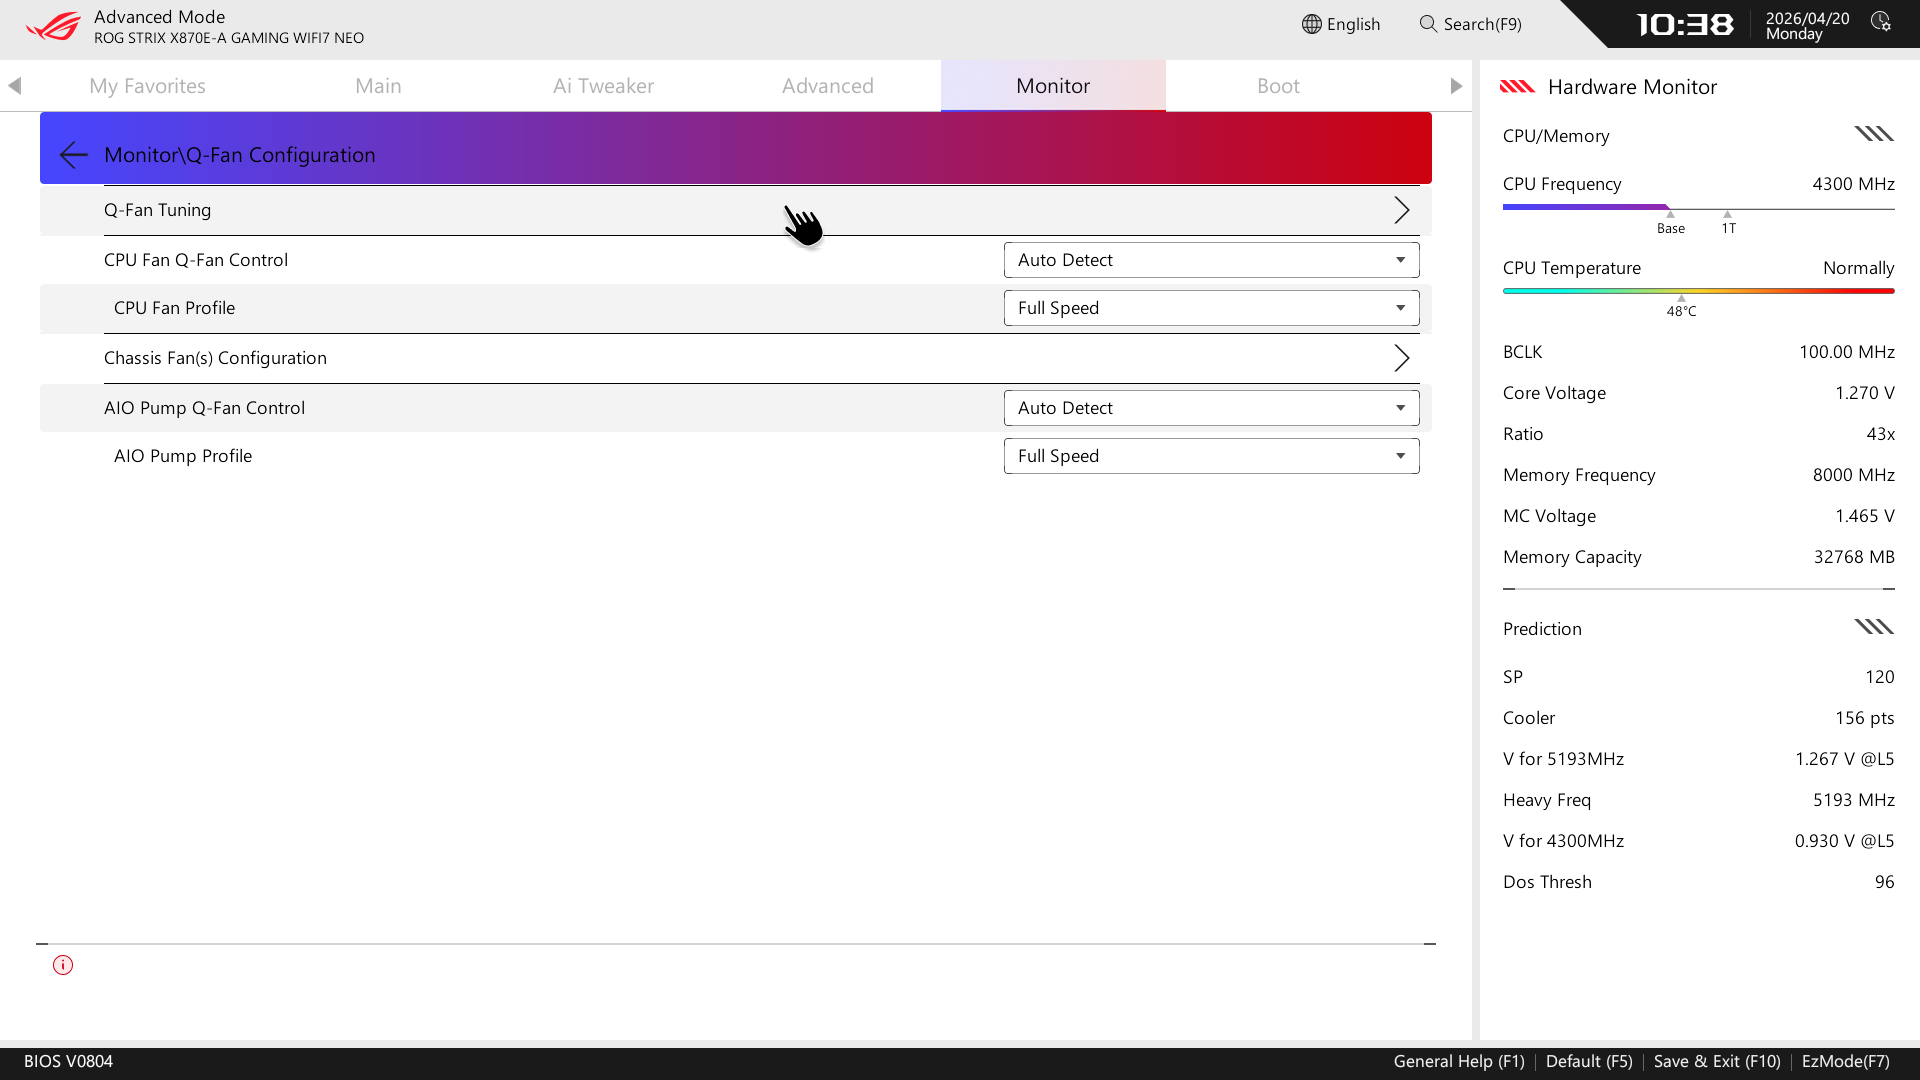Open AIO Pump Profile dropdown
This screenshot has width=1920, height=1080.
click(1211, 456)
